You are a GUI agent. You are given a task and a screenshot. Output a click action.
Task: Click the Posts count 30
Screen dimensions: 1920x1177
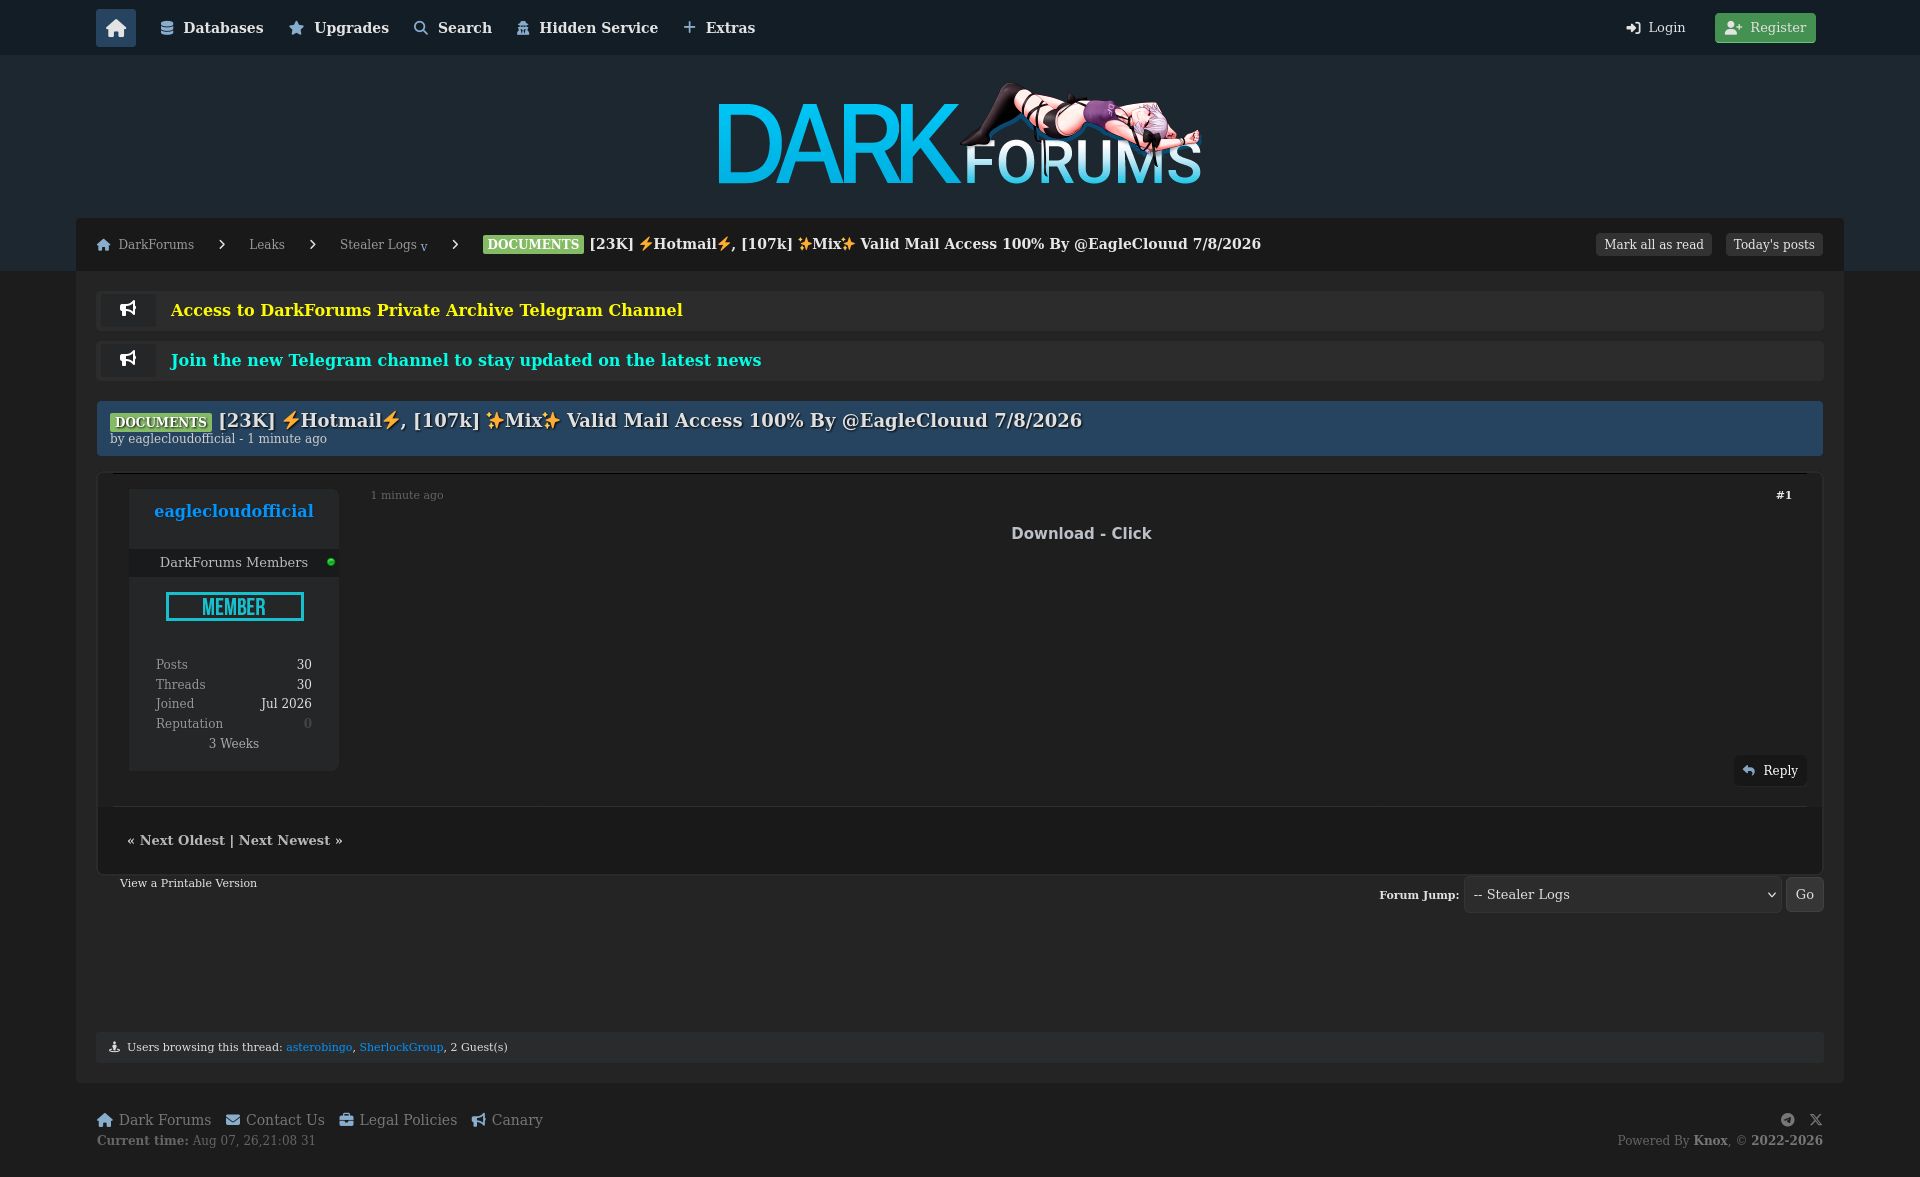[x=304, y=665]
